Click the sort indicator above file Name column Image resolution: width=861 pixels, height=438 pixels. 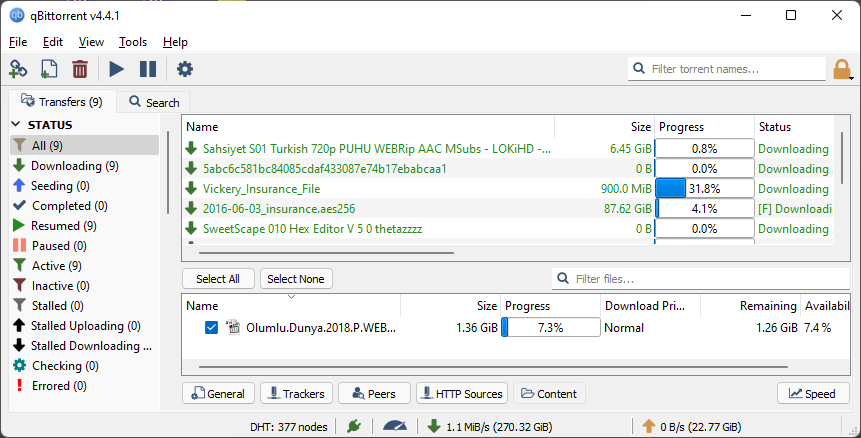tap(292, 297)
